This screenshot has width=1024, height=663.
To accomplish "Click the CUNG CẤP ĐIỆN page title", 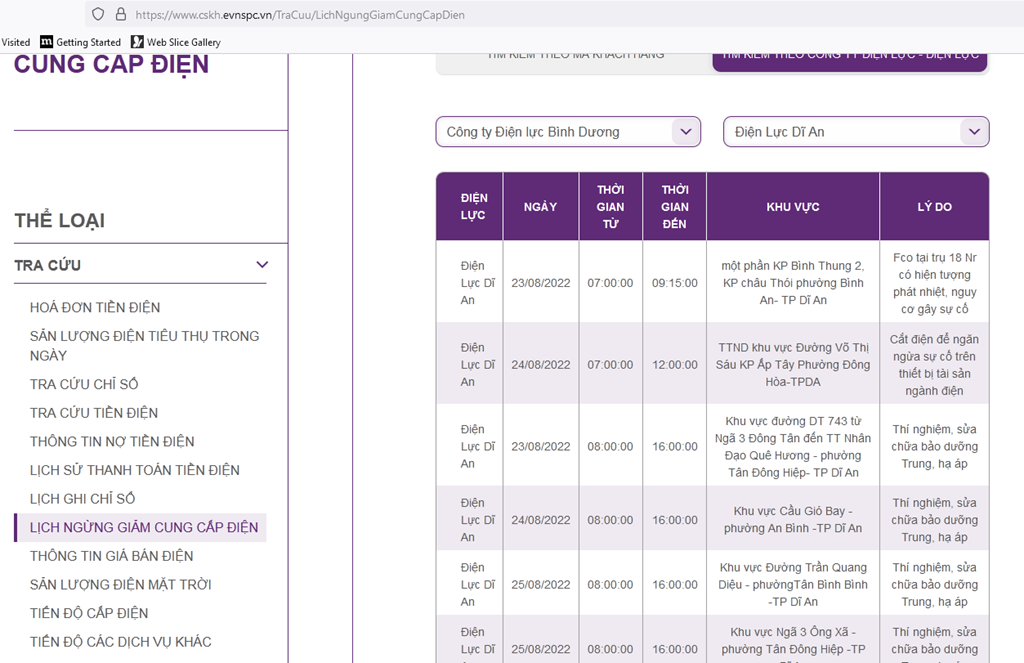I will (111, 65).
